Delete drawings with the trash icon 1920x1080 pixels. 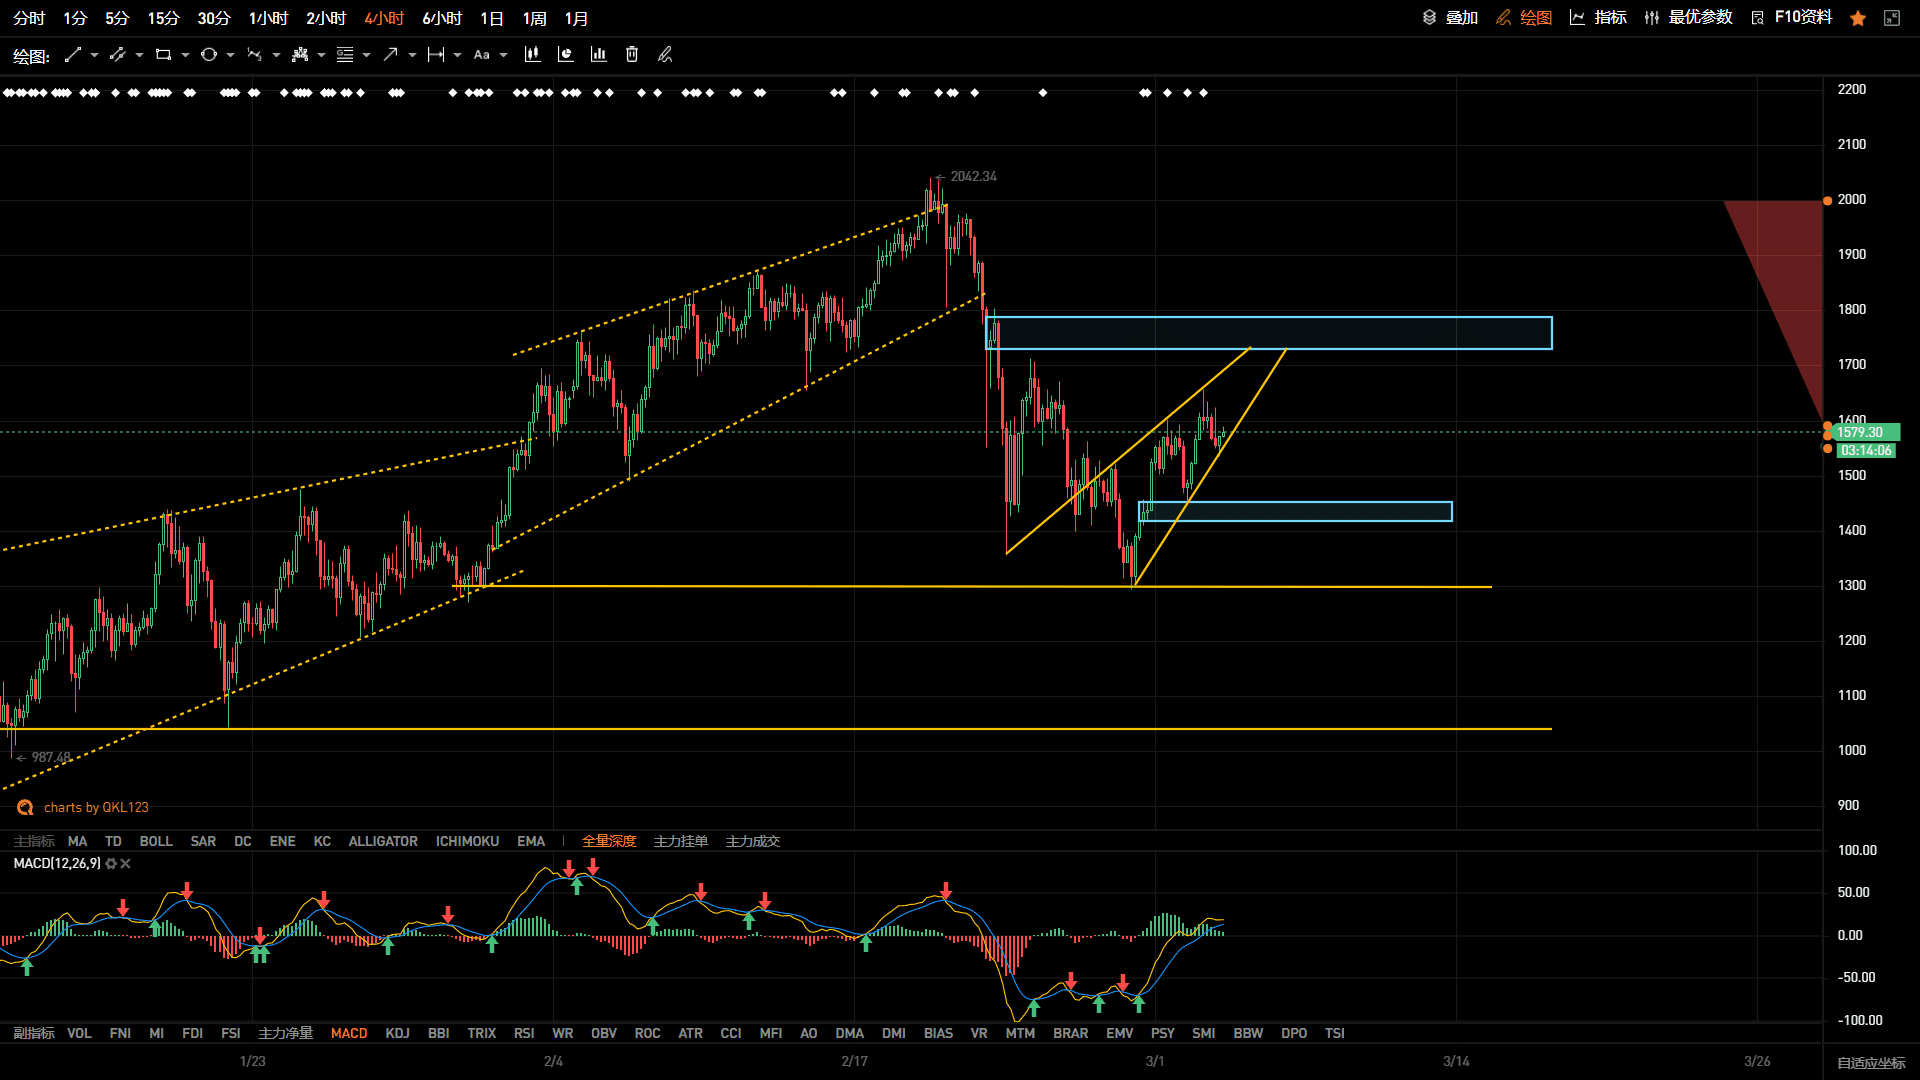tap(632, 55)
